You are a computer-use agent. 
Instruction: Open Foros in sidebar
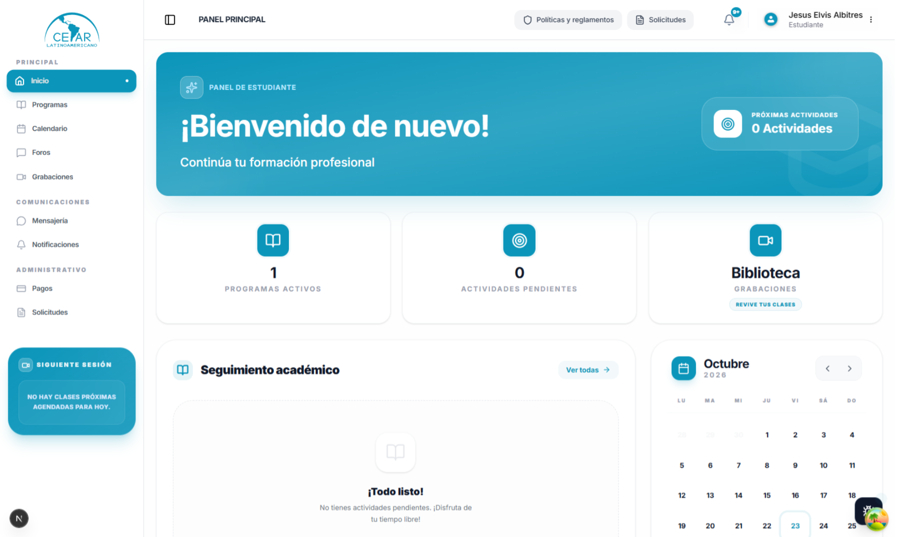point(72,153)
